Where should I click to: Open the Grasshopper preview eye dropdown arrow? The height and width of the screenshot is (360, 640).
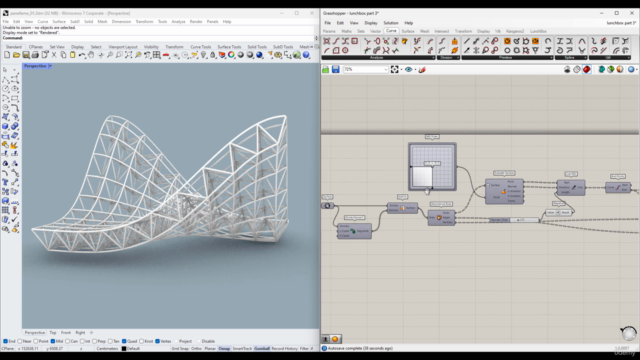coord(416,70)
